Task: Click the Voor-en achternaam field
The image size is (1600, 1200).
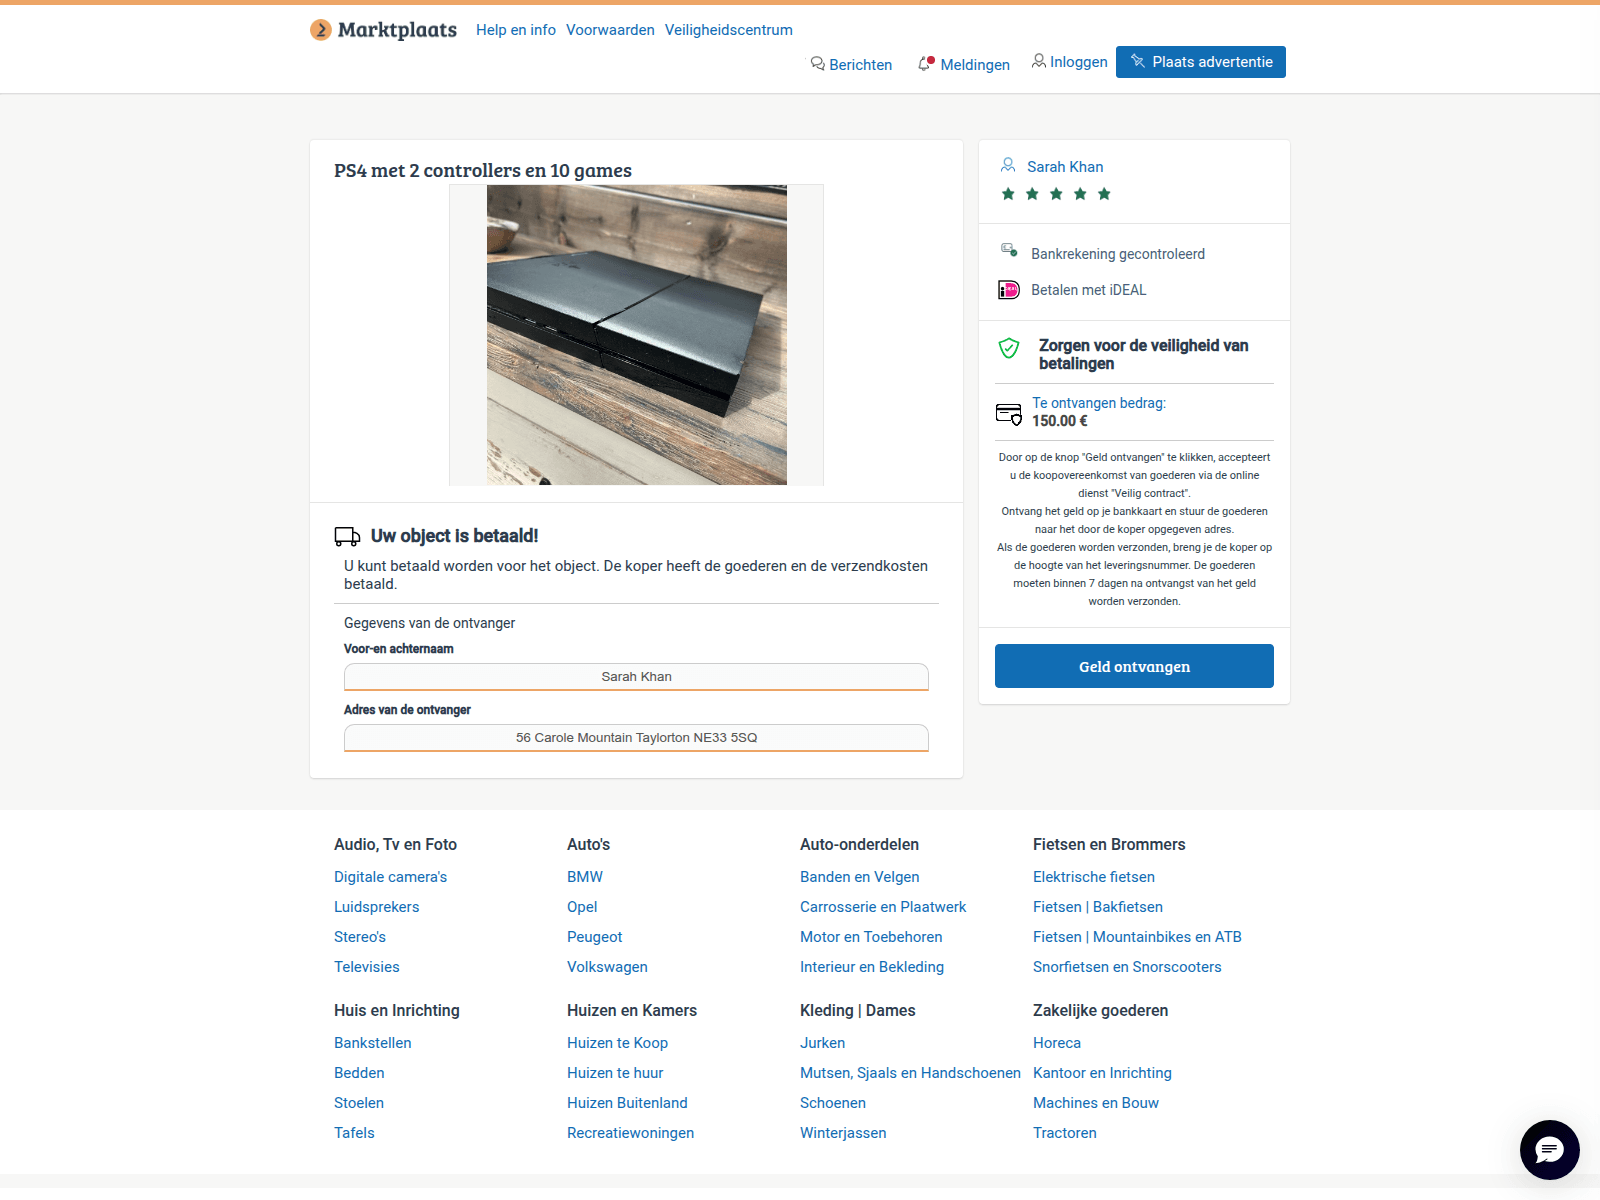Action: click(x=636, y=677)
